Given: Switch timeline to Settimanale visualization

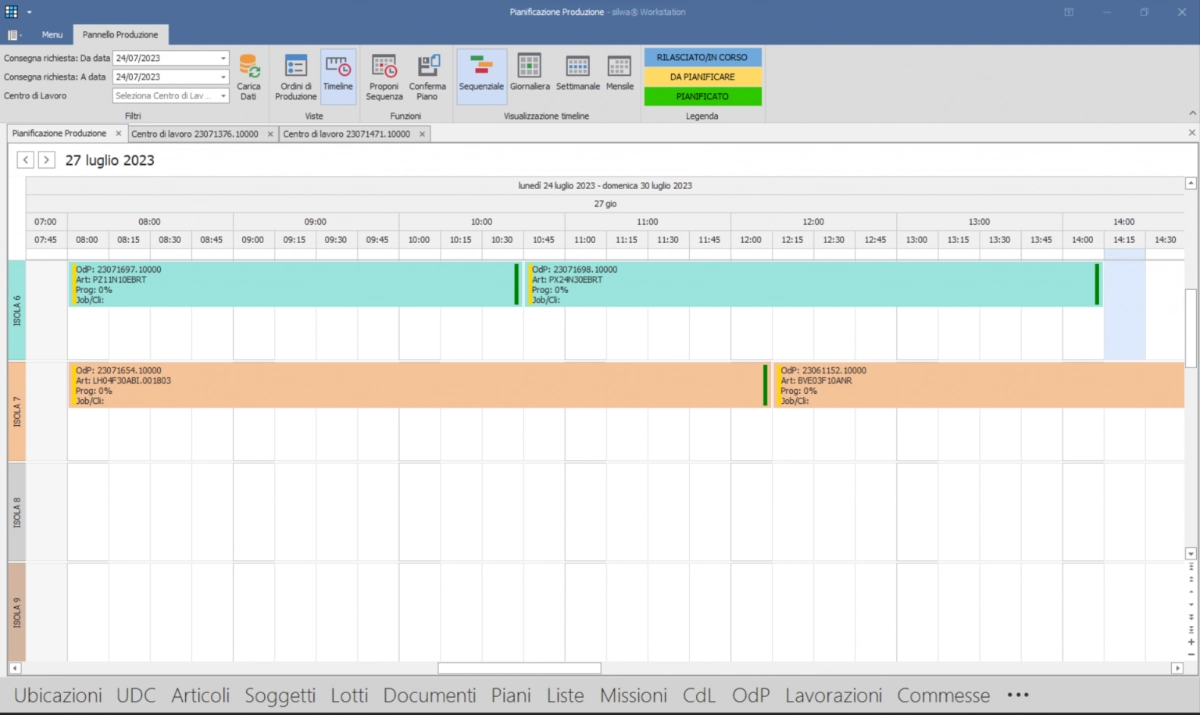Looking at the screenshot, I should pyautogui.click(x=576, y=75).
